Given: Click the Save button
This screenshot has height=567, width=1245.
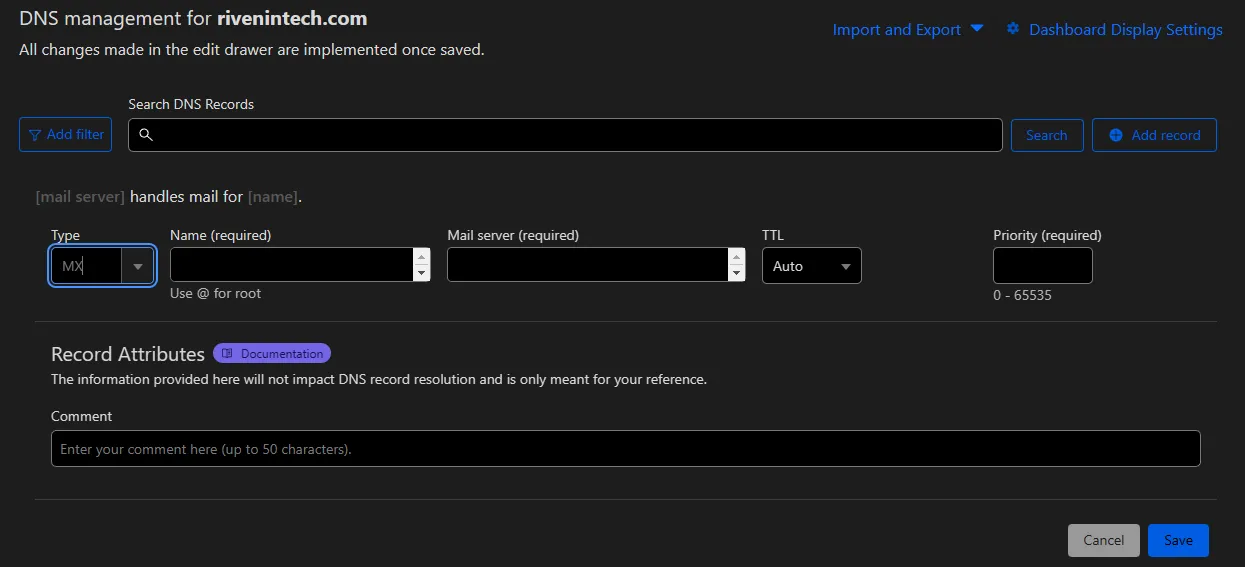Looking at the screenshot, I should (1178, 540).
